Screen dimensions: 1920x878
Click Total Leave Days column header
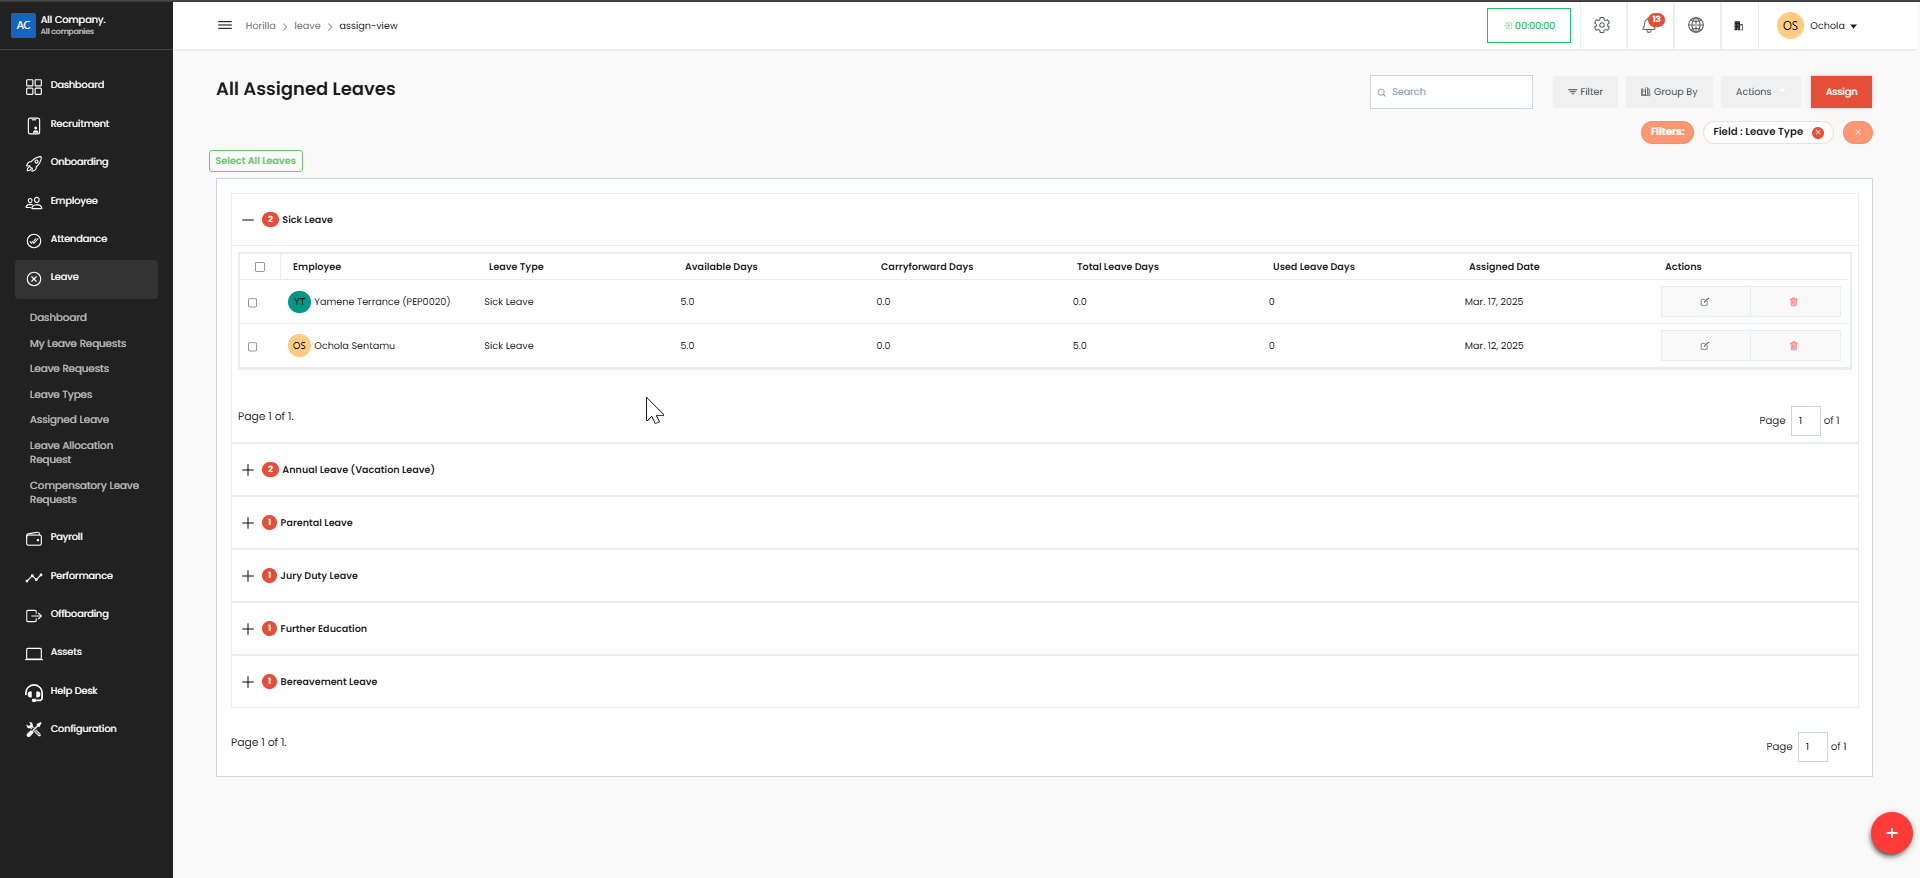click(x=1118, y=267)
